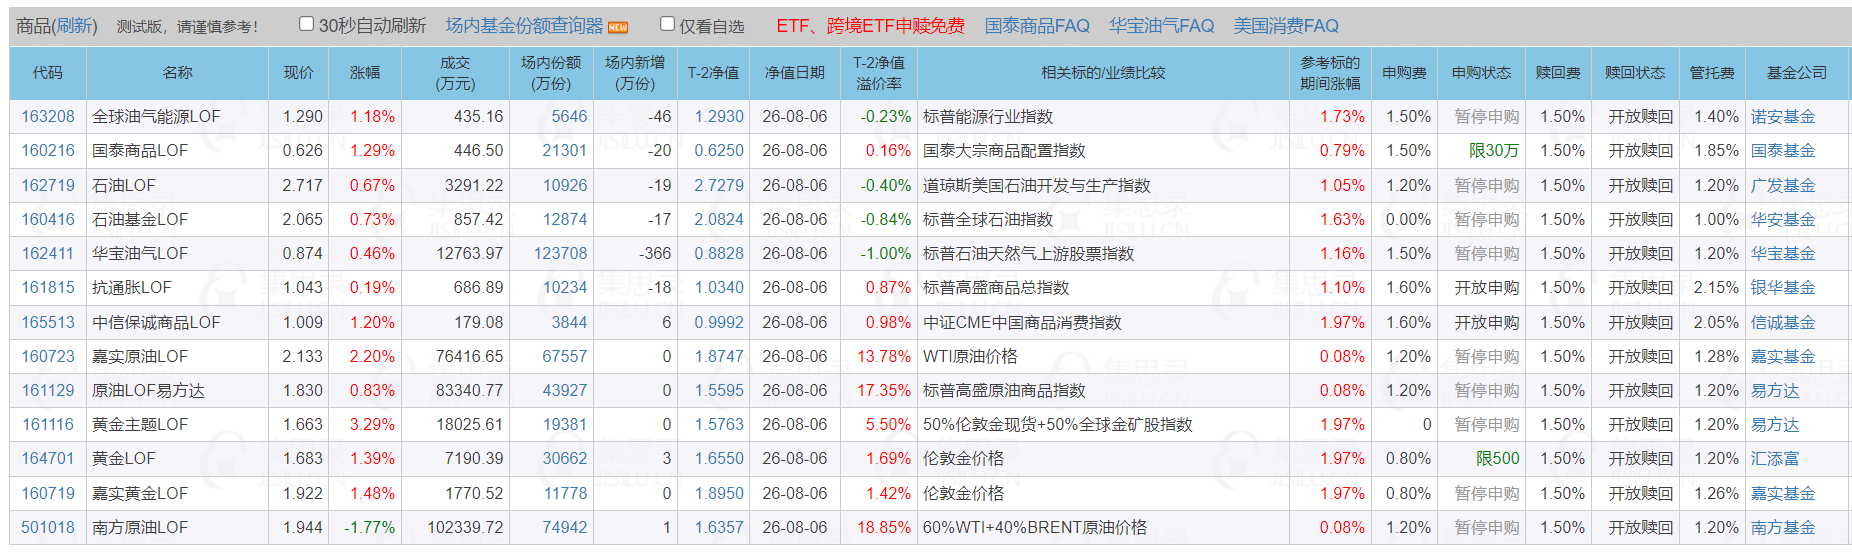Viewport: 1852px width, 559px height.
Task: Open fund code 162719
Action: coord(48,185)
